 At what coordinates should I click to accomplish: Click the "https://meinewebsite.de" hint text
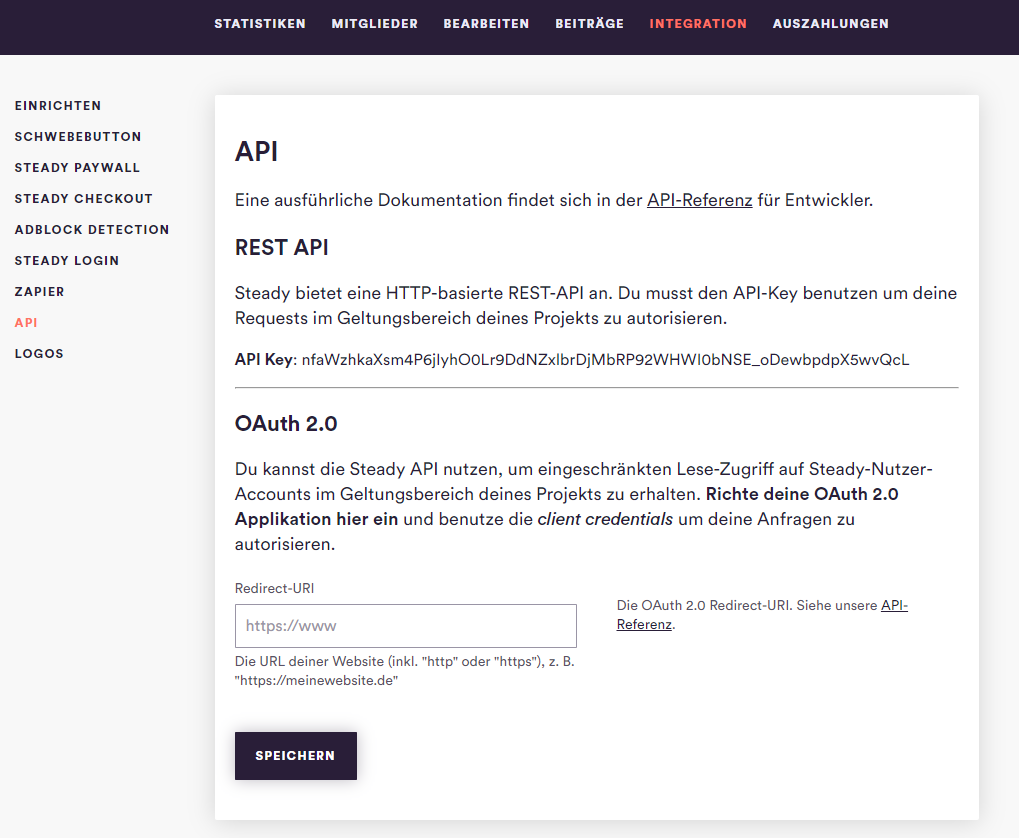pos(316,681)
